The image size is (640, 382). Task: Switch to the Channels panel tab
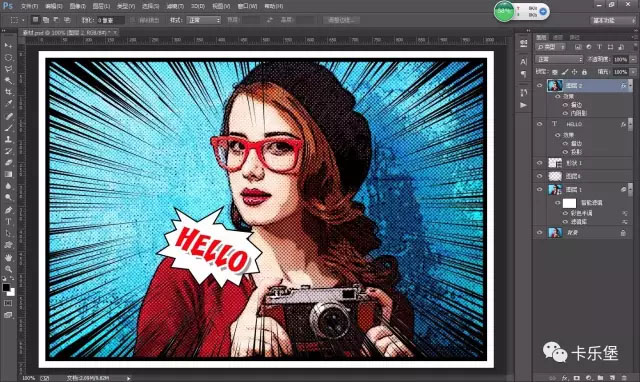558,37
